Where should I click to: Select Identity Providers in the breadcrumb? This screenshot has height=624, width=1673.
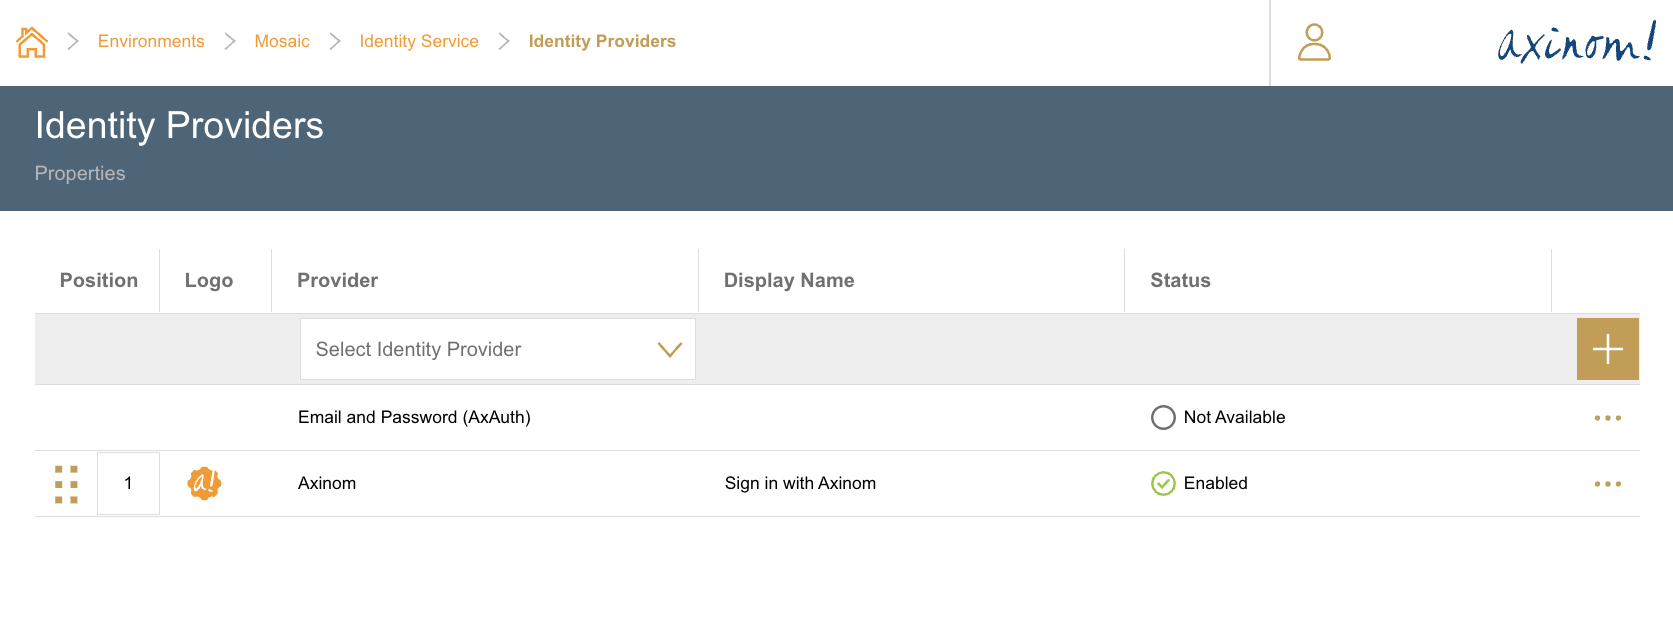602,41
